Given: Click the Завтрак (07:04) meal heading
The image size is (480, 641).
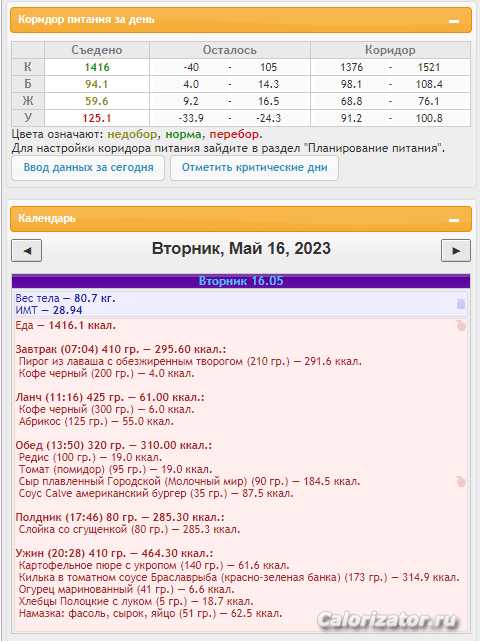Looking at the screenshot, I should [x=121, y=350].
